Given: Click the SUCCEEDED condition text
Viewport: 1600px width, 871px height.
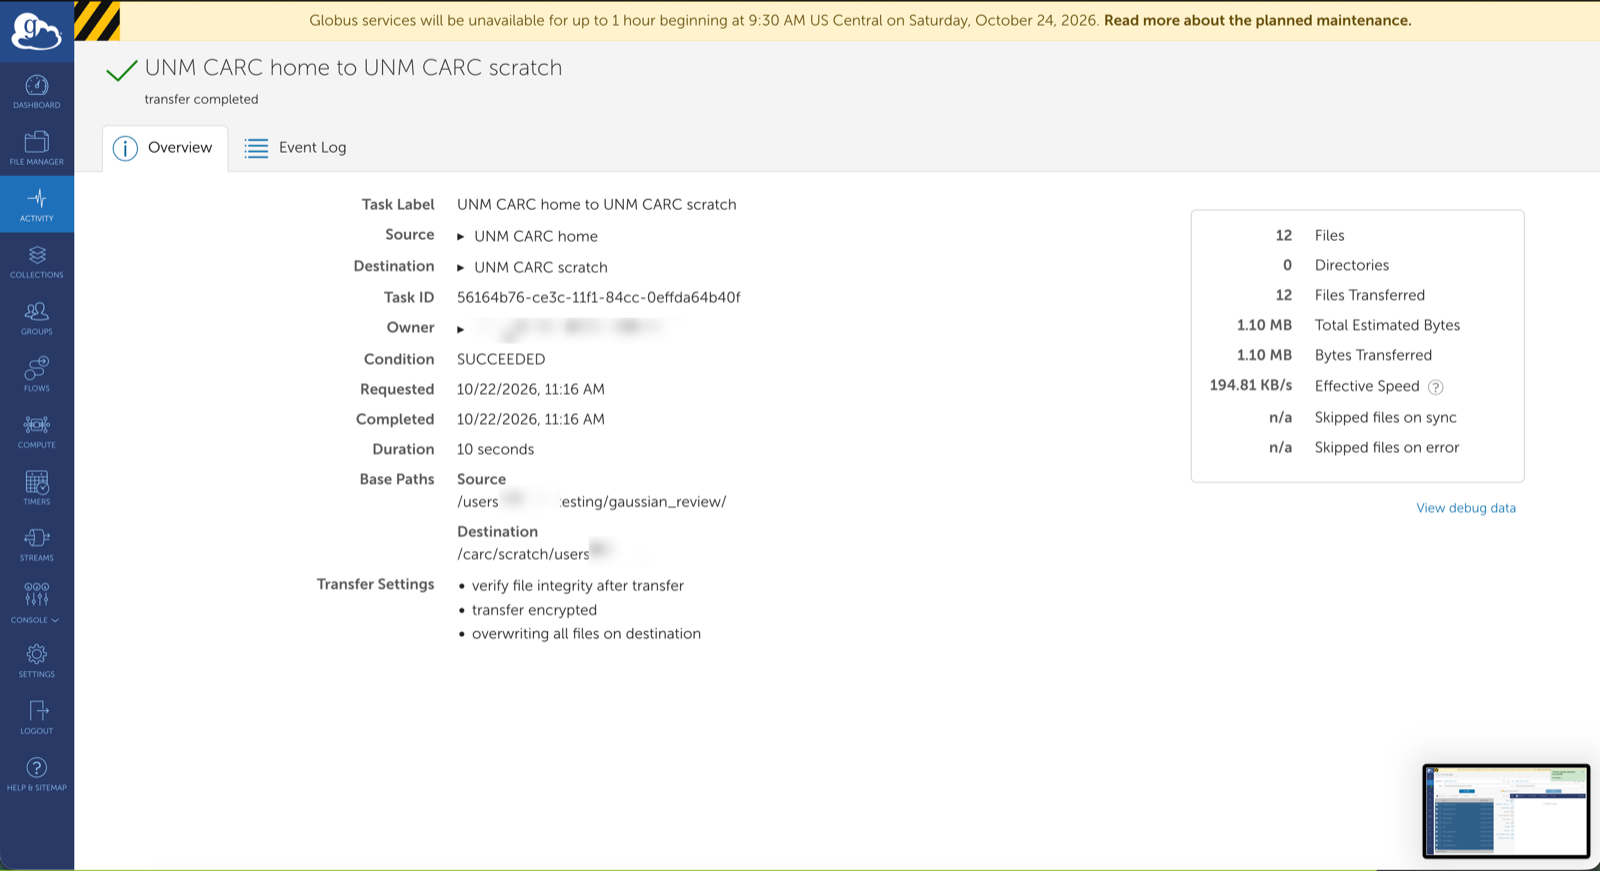Looking at the screenshot, I should [x=501, y=359].
